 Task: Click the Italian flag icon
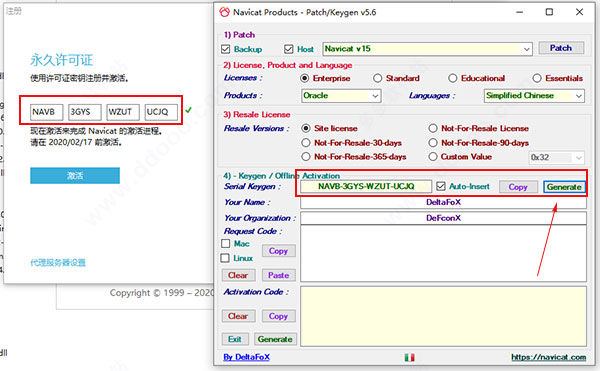coord(409,357)
